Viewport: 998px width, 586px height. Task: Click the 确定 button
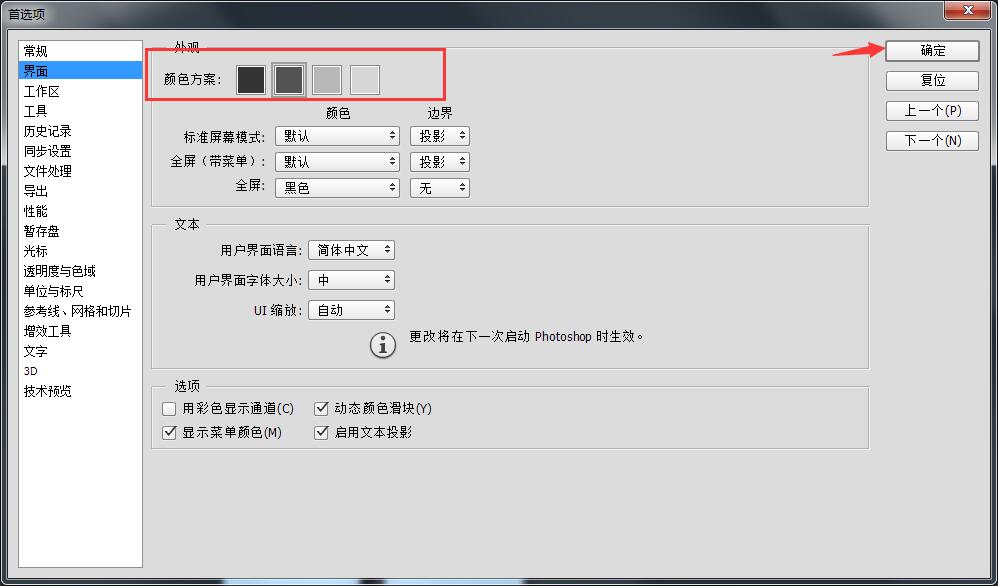pos(931,50)
